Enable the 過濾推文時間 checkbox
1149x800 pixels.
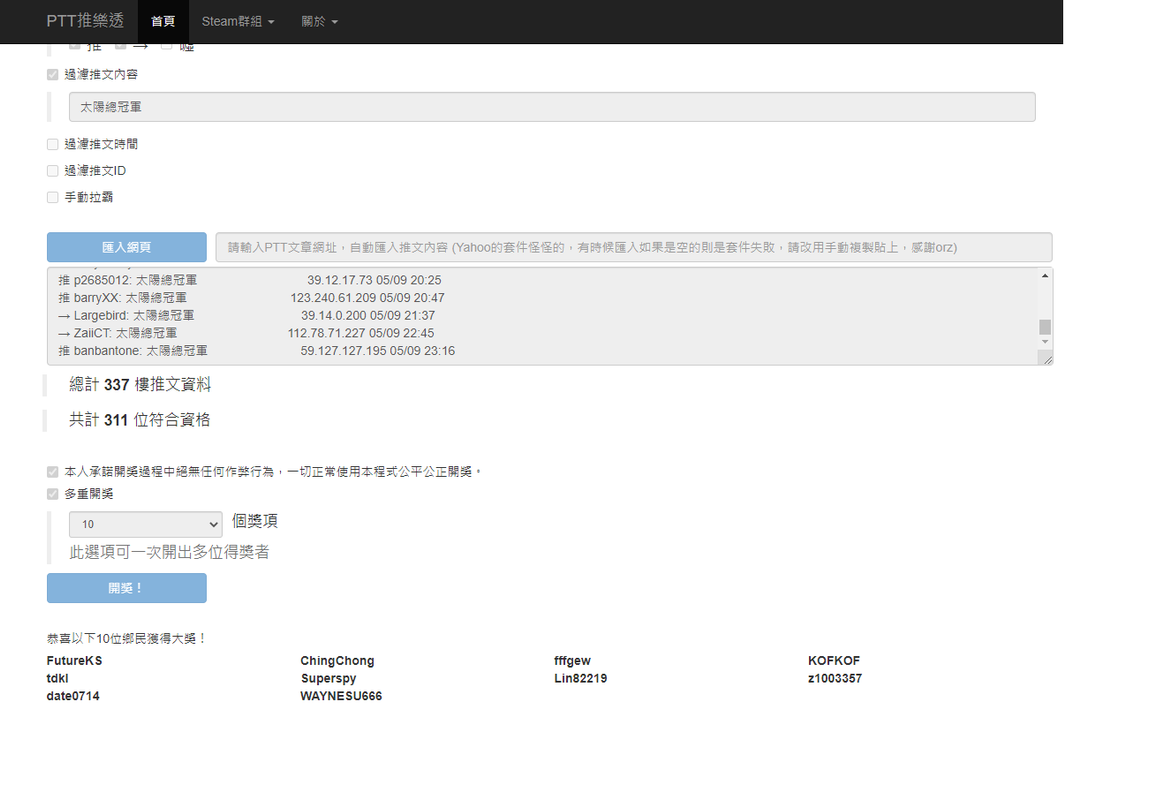[x=53, y=144]
